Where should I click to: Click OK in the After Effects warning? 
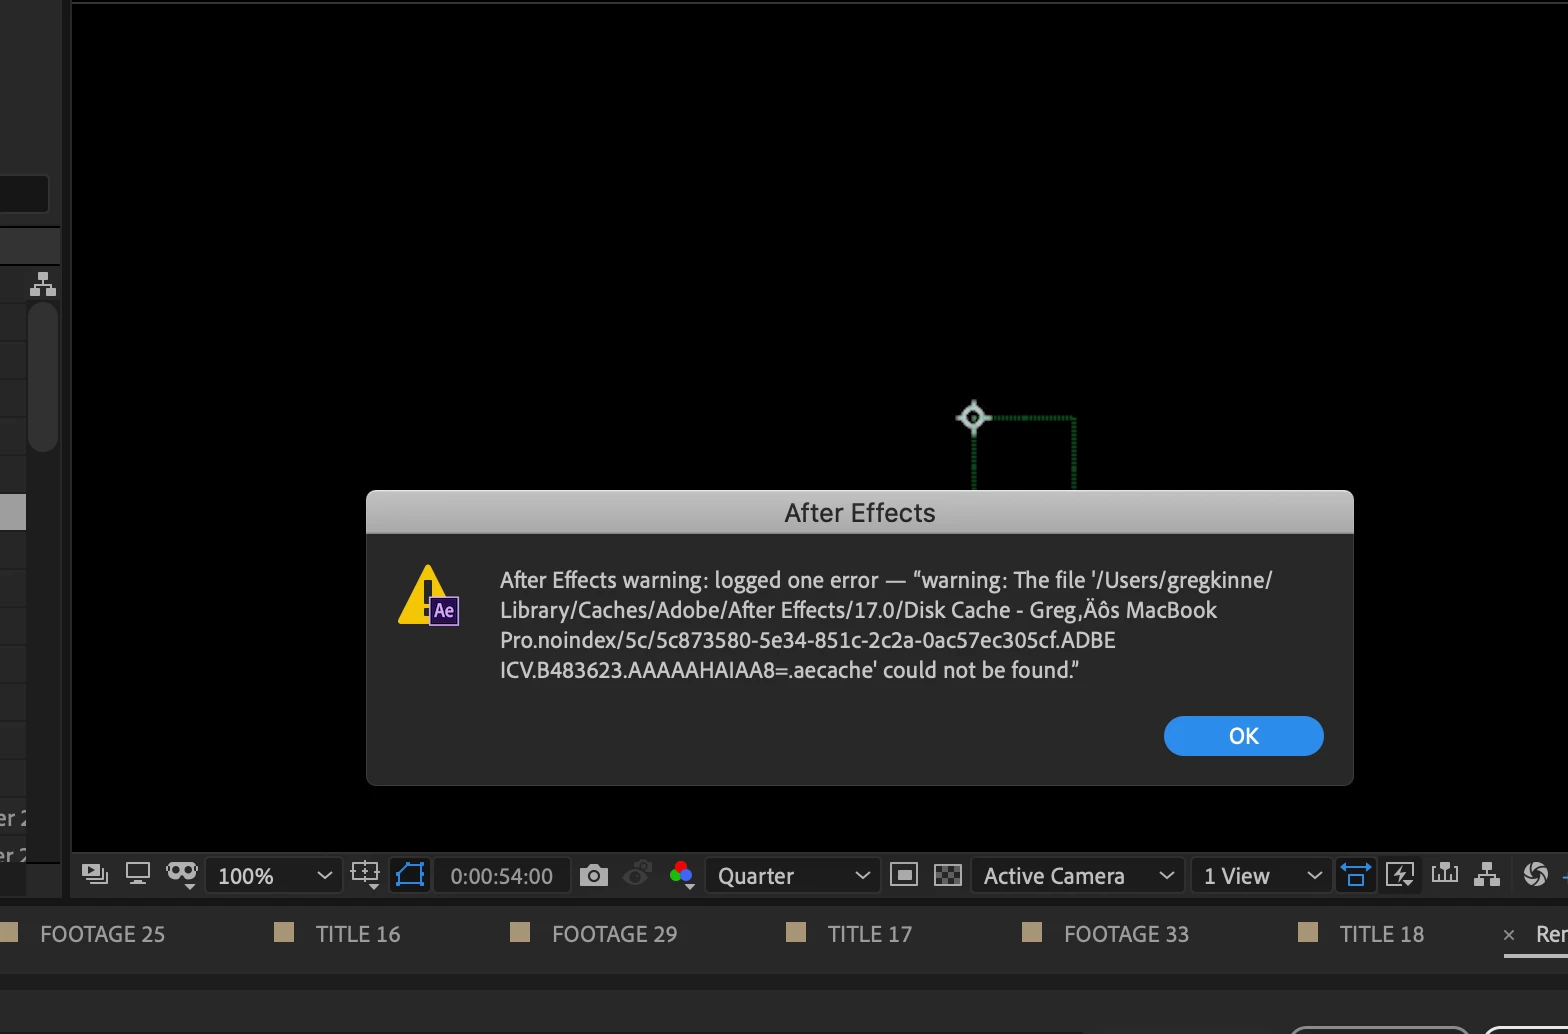tap(1243, 736)
